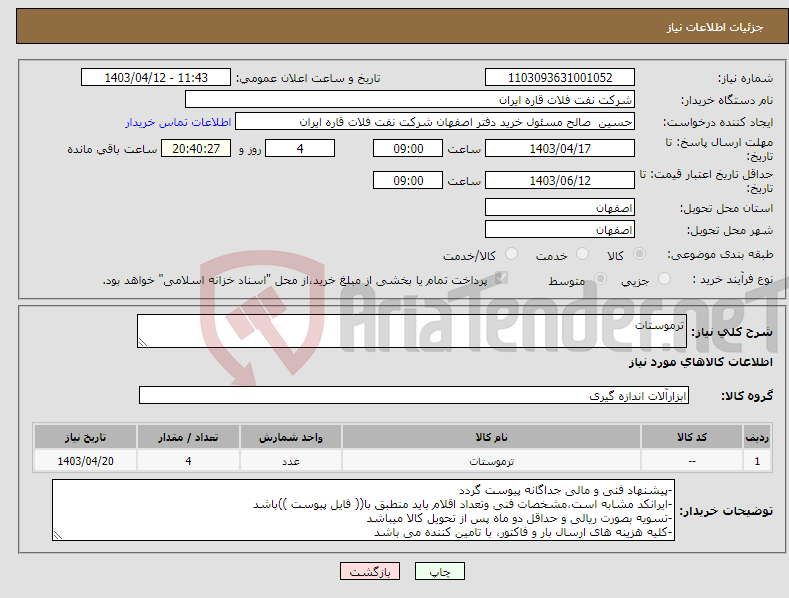This screenshot has width=789, height=598.
Task: Click the remaining days field showing 4
Action: [x=300, y=148]
